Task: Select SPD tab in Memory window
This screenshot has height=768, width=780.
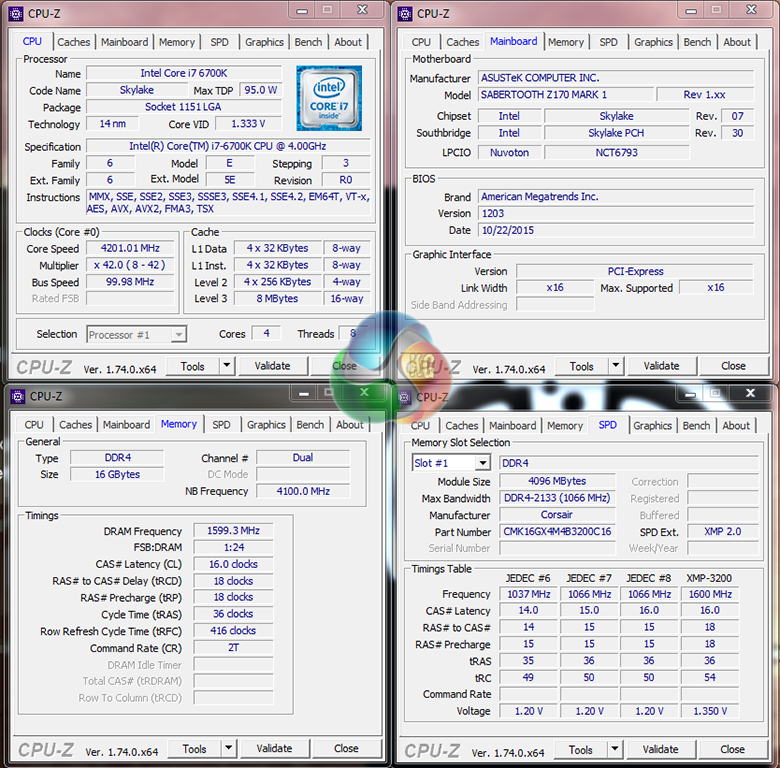Action: point(221,425)
